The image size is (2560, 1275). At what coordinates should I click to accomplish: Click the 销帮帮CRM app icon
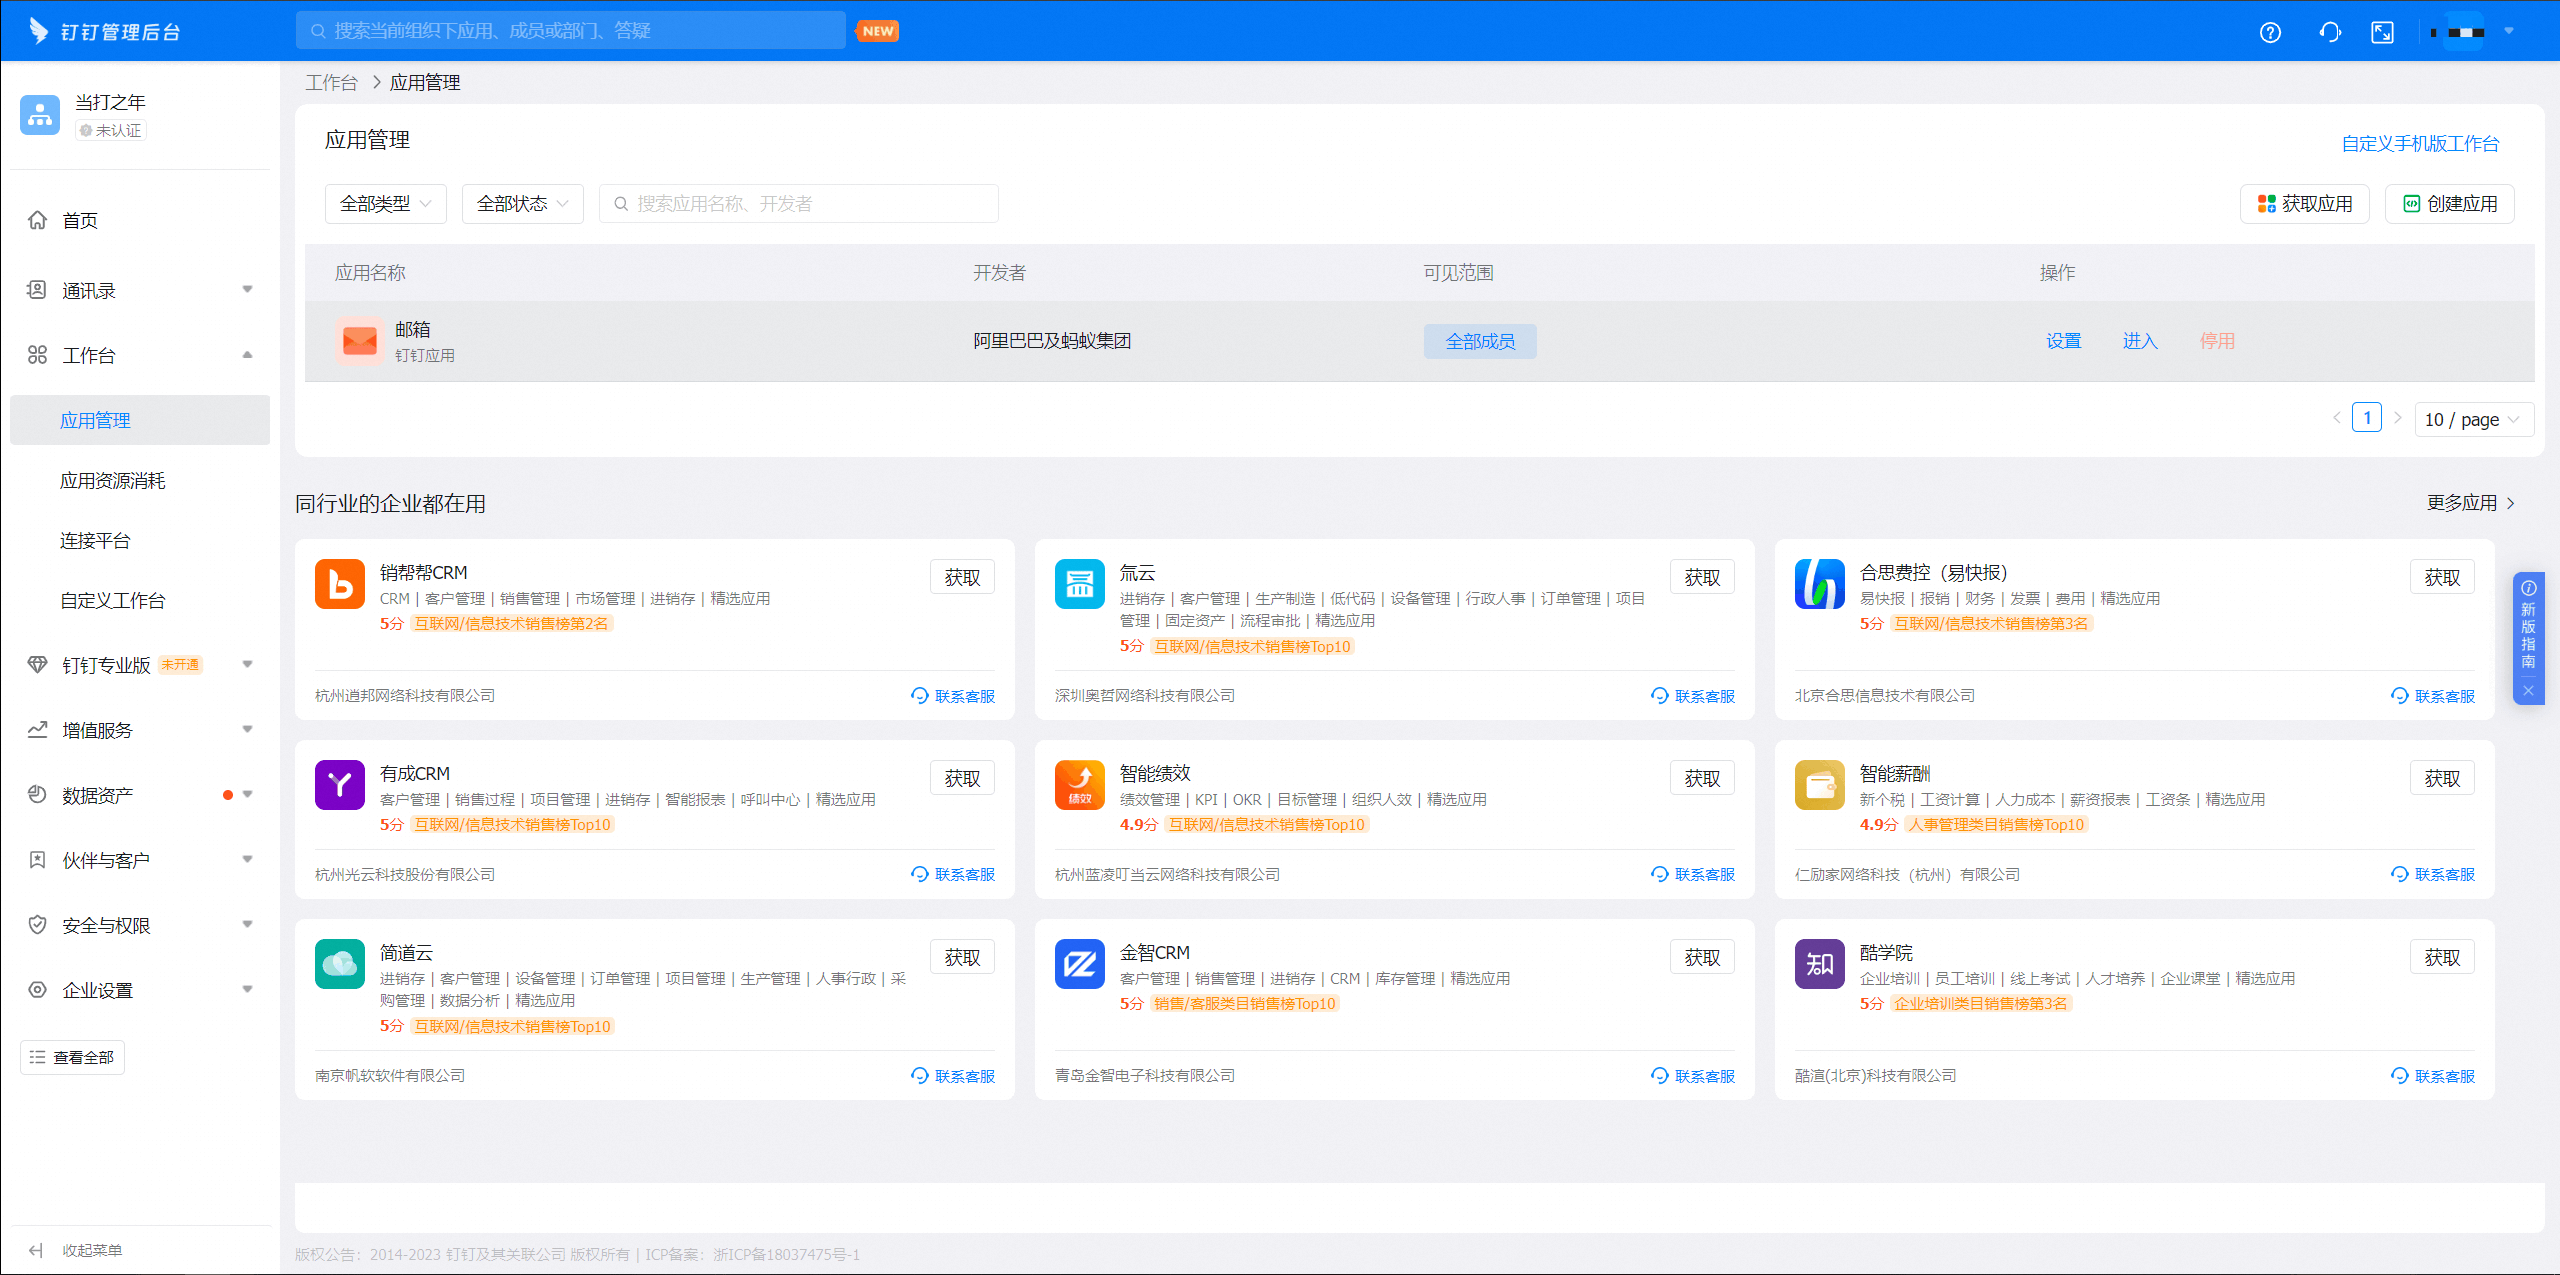click(x=340, y=584)
